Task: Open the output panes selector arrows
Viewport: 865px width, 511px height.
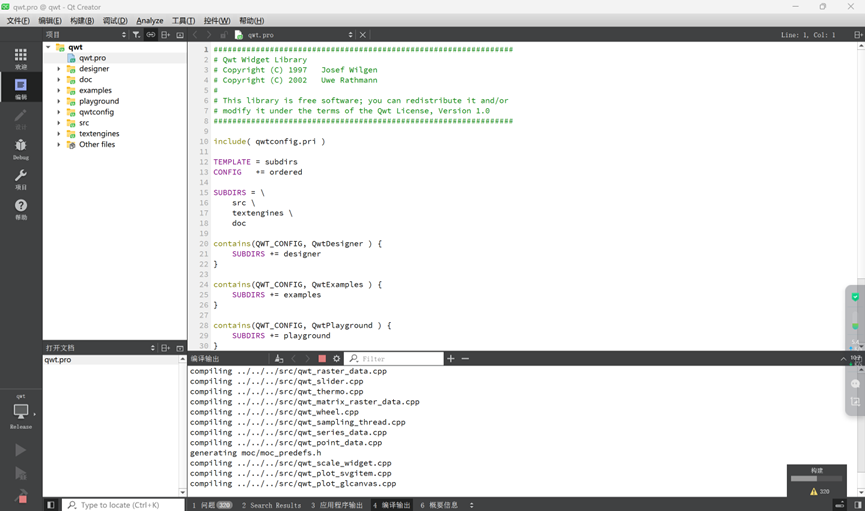Action: pyautogui.click(x=471, y=505)
